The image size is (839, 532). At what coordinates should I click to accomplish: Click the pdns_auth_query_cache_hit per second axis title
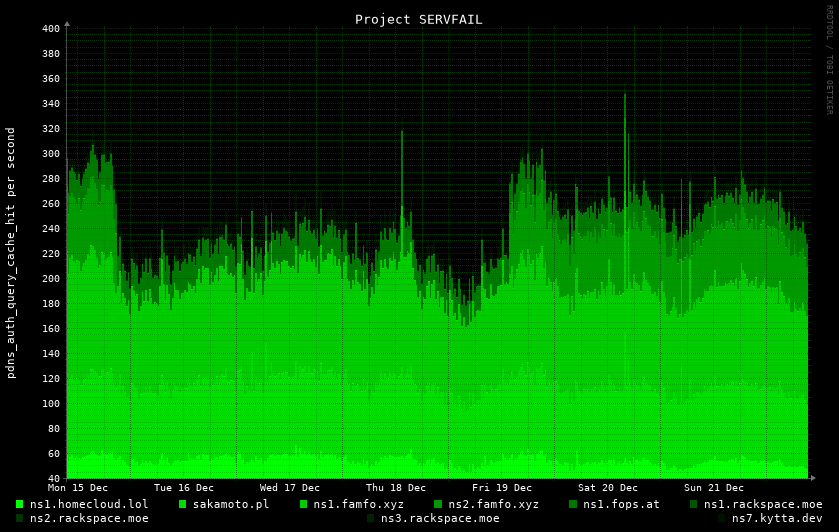[x=11, y=253]
